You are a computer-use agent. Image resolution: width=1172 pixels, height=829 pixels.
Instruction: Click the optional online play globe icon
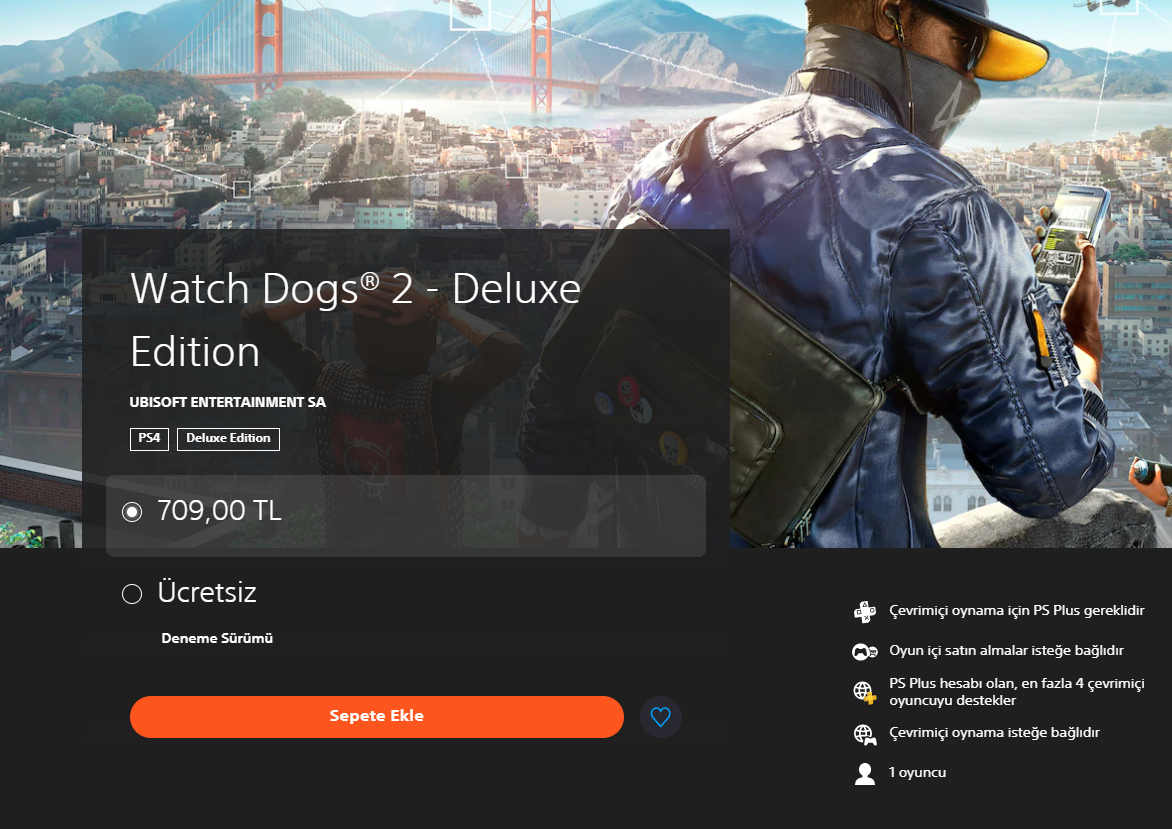pos(865,735)
